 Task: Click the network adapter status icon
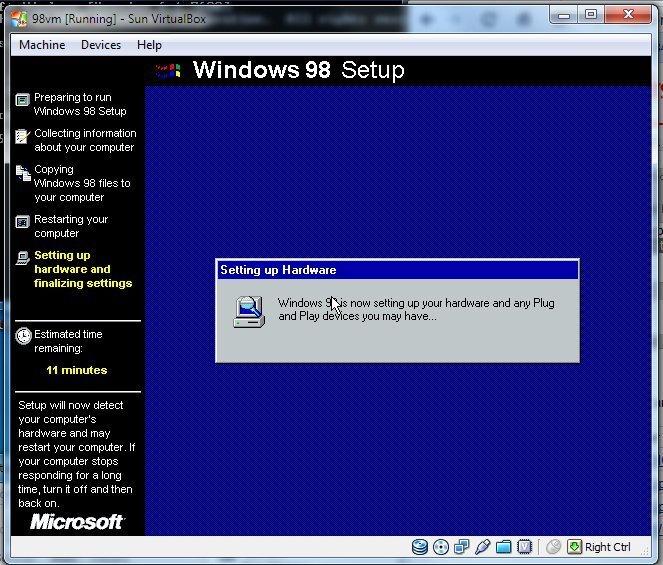tap(461, 547)
